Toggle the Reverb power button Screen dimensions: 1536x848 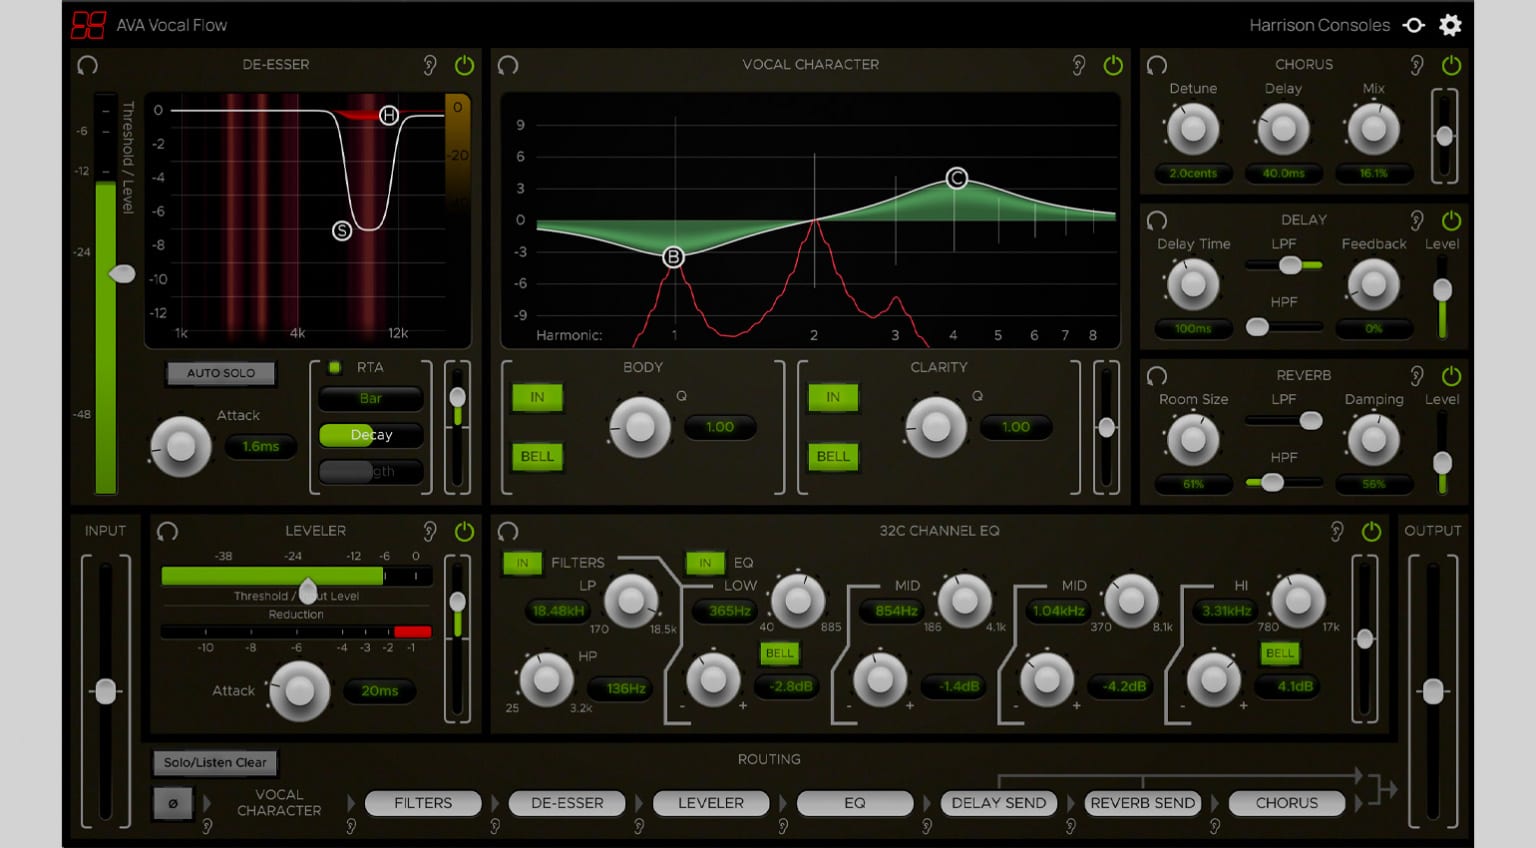click(x=1451, y=376)
